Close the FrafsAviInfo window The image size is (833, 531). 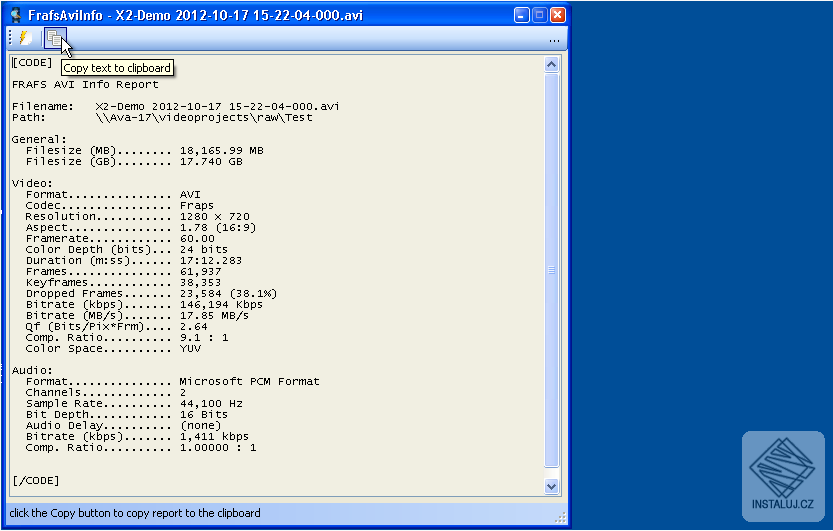coord(557,15)
